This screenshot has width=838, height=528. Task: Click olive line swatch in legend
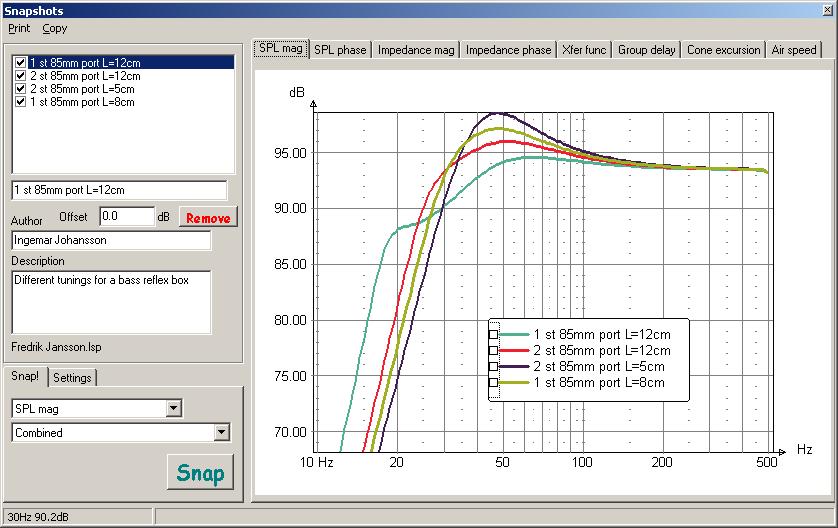pyautogui.click(x=514, y=383)
